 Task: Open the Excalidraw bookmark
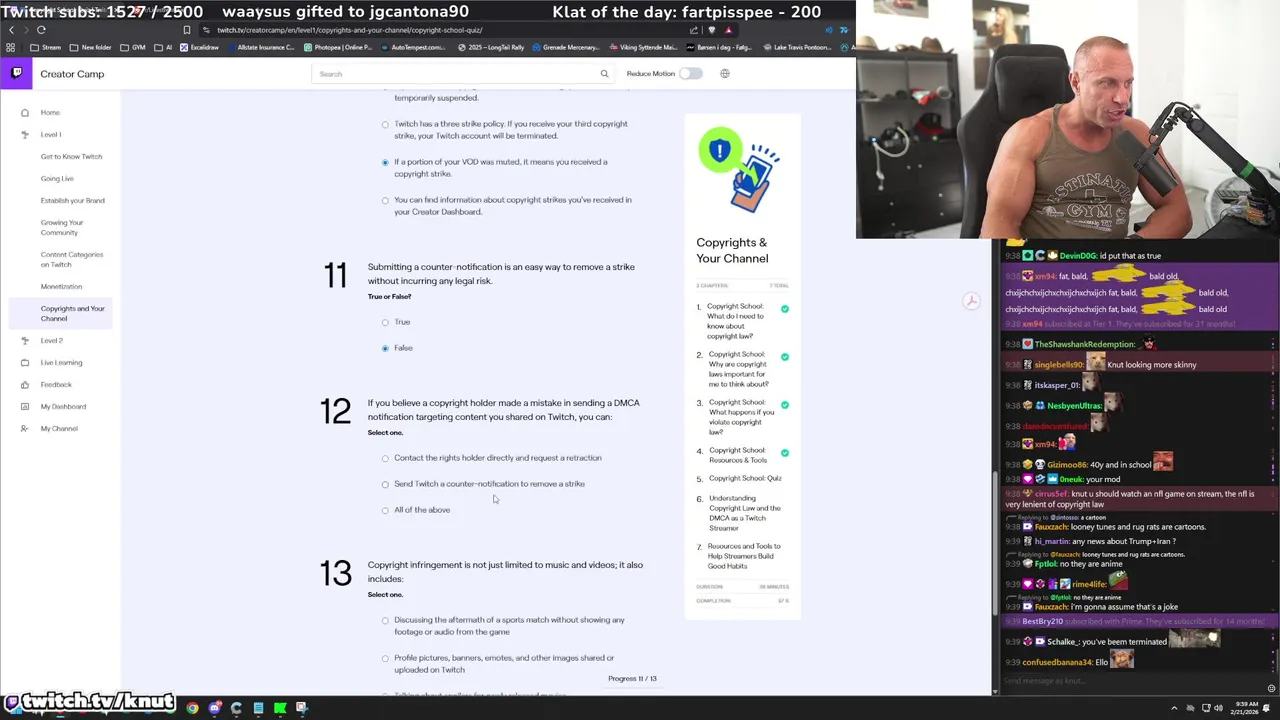[x=199, y=47]
